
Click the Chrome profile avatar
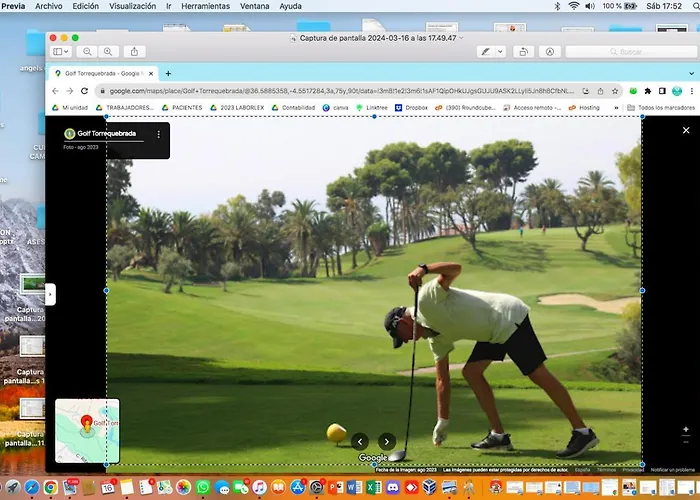677,91
